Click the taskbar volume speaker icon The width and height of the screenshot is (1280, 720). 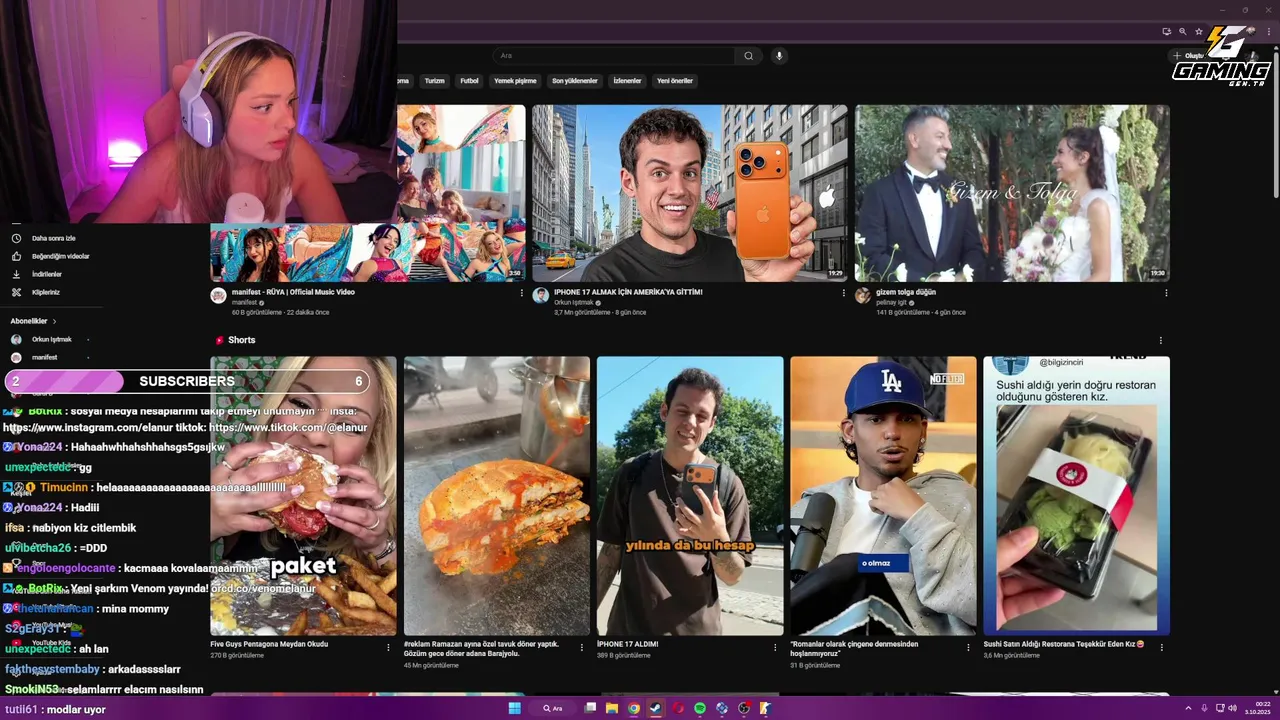click(1232, 708)
